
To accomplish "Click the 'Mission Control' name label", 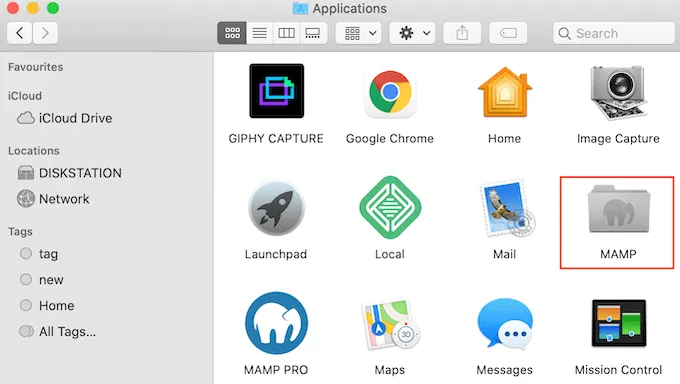I will (x=618, y=370).
